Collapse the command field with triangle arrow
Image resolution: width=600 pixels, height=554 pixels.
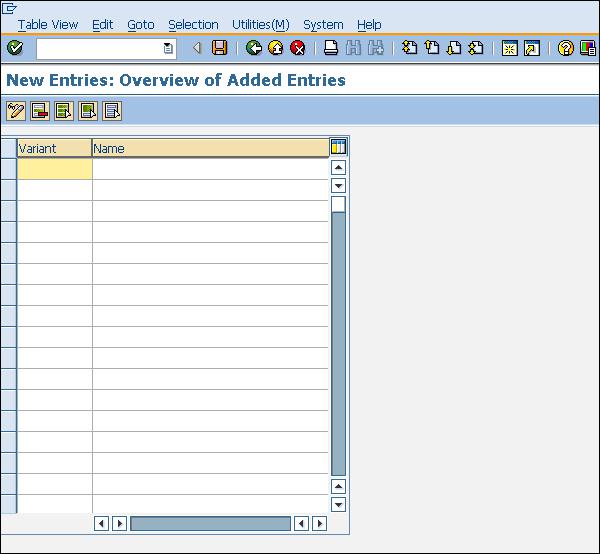pyautogui.click(x=197, y=48)
